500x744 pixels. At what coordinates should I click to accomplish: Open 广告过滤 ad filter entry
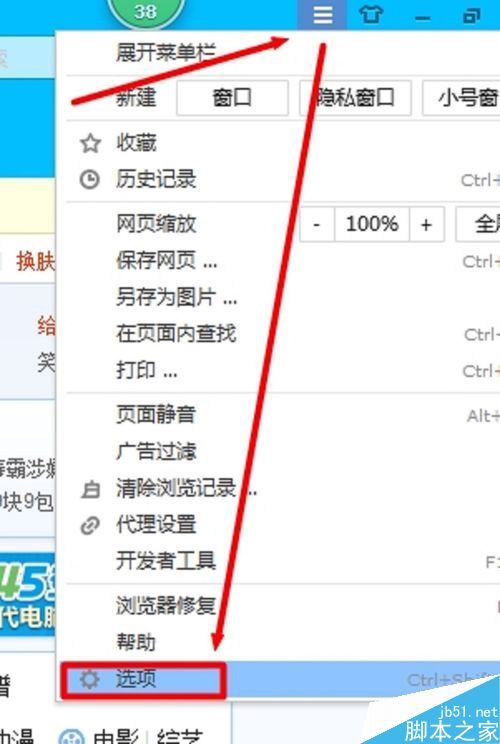[x=156, y=451]
